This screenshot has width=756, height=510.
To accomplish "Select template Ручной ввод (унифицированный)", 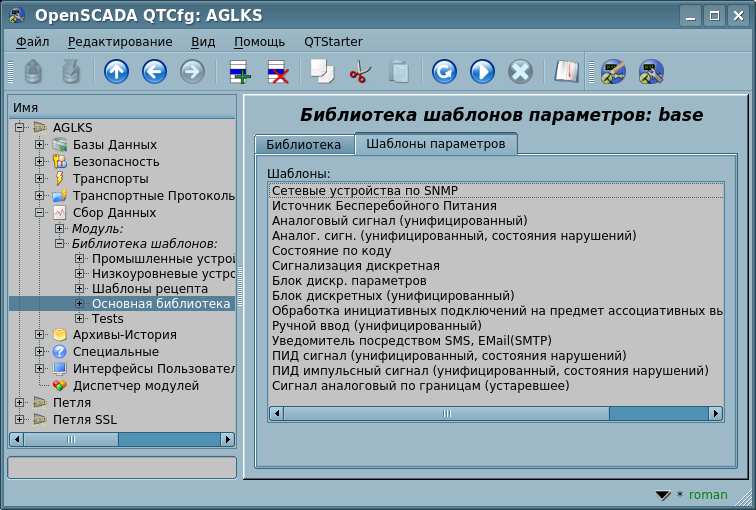I will (x=496, y=326).
